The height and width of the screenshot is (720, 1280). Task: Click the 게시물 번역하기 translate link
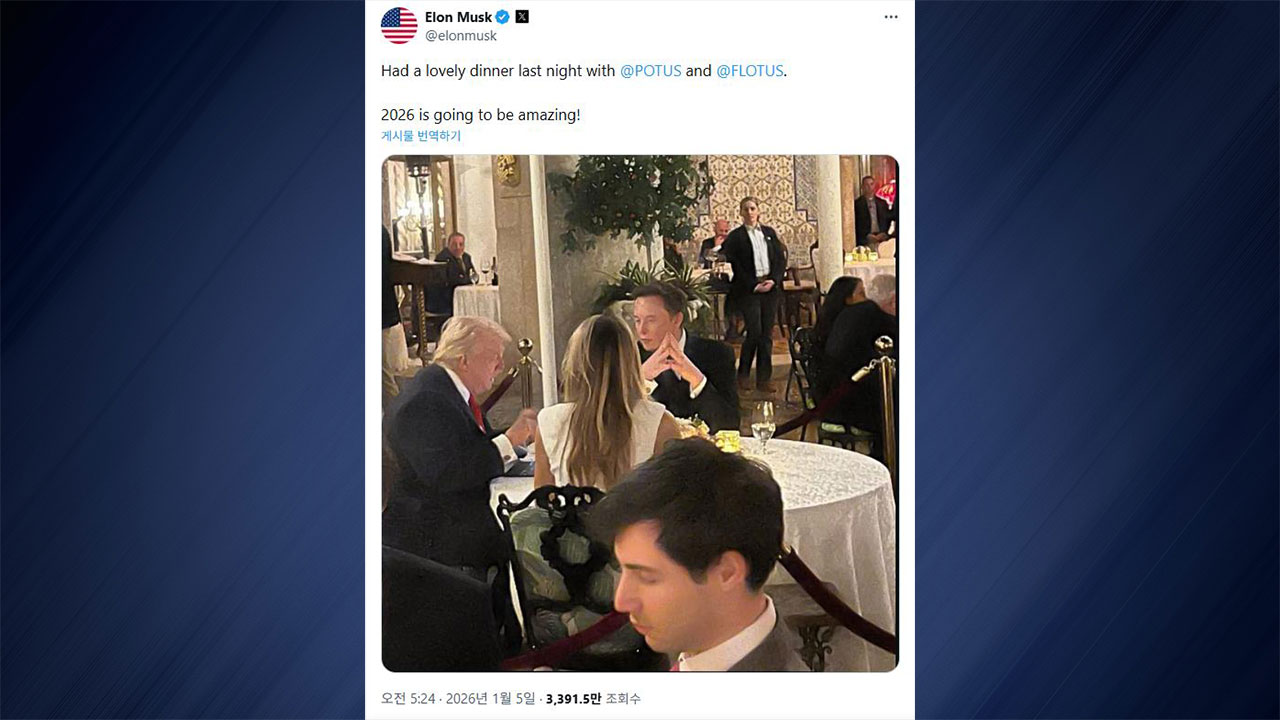(x=421, y=136)
